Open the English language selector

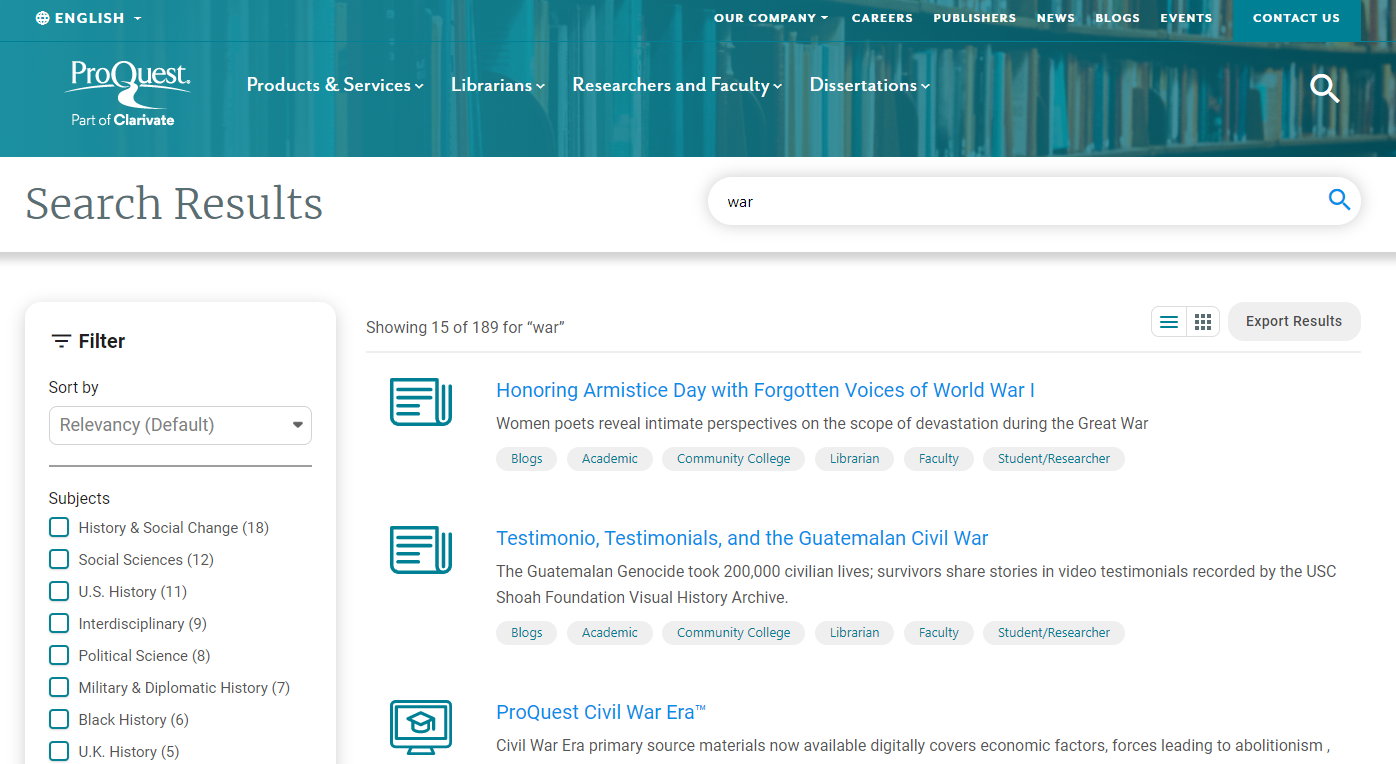(x=89, y=18)
